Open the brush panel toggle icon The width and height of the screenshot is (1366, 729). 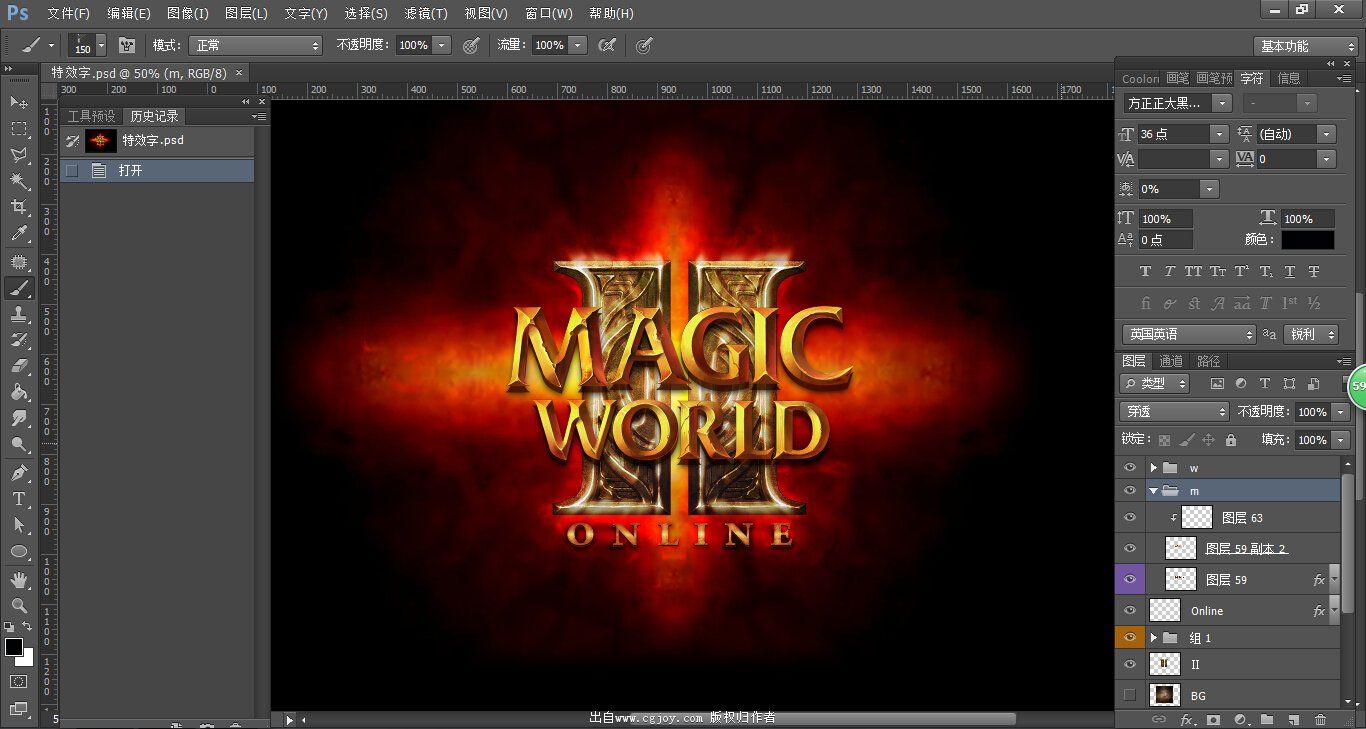click(x=127, y=45)
